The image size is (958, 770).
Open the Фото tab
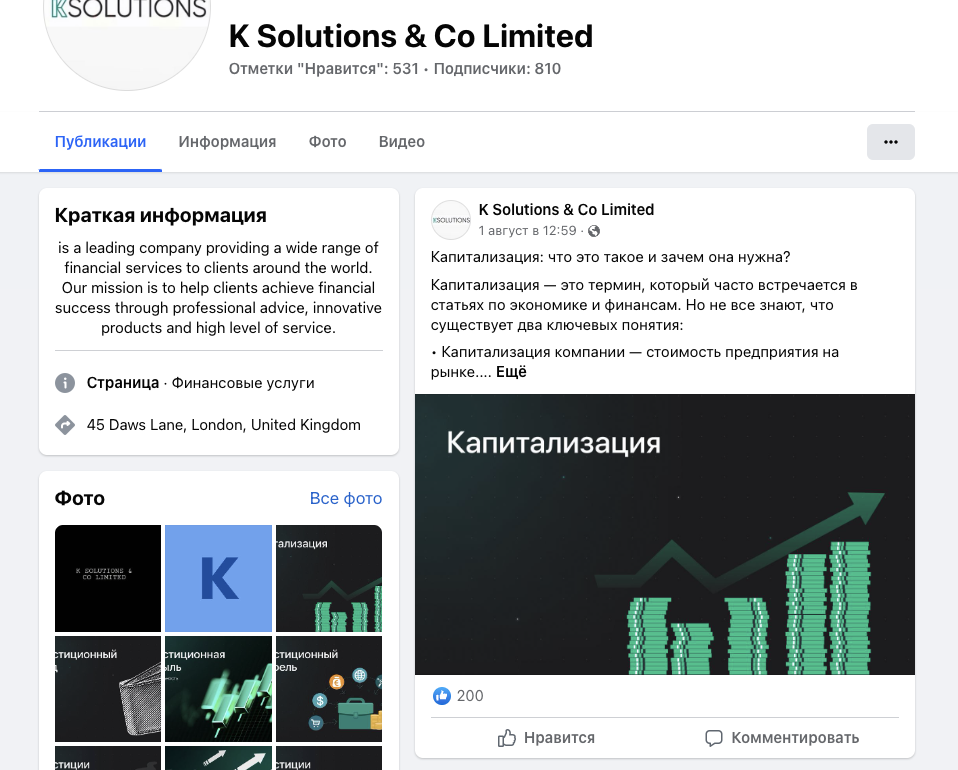click(327, 142)
